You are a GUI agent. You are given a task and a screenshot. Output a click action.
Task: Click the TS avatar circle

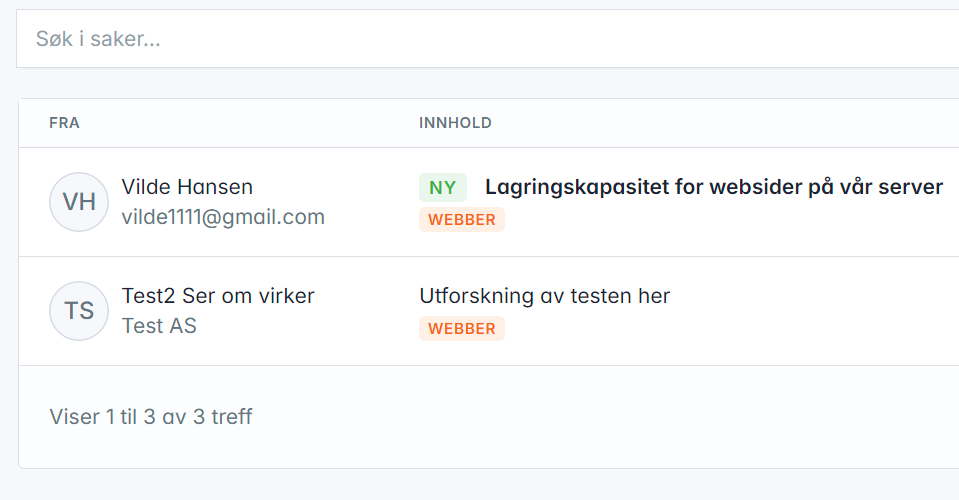click(x=79, y=311)
